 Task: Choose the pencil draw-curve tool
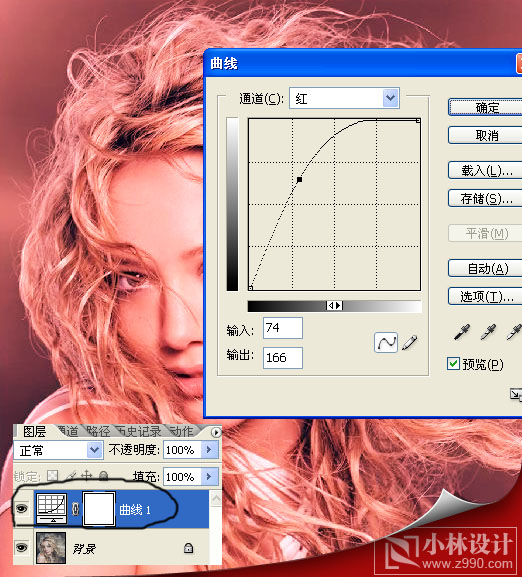point(409,343)
